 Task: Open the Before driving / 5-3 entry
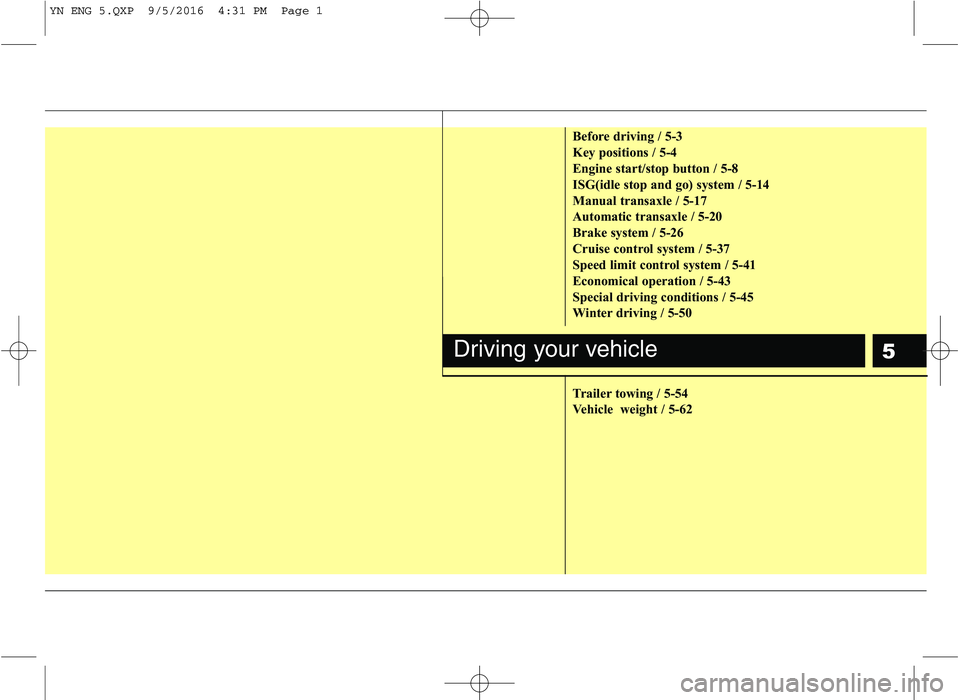[x=627, y=135]
